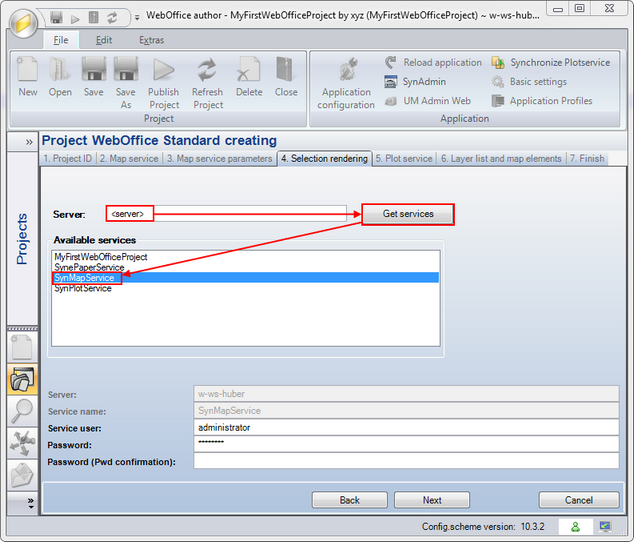Click into the Server input field
The width and height of the screenshot is (634, 542).
(x=226, y=214)
